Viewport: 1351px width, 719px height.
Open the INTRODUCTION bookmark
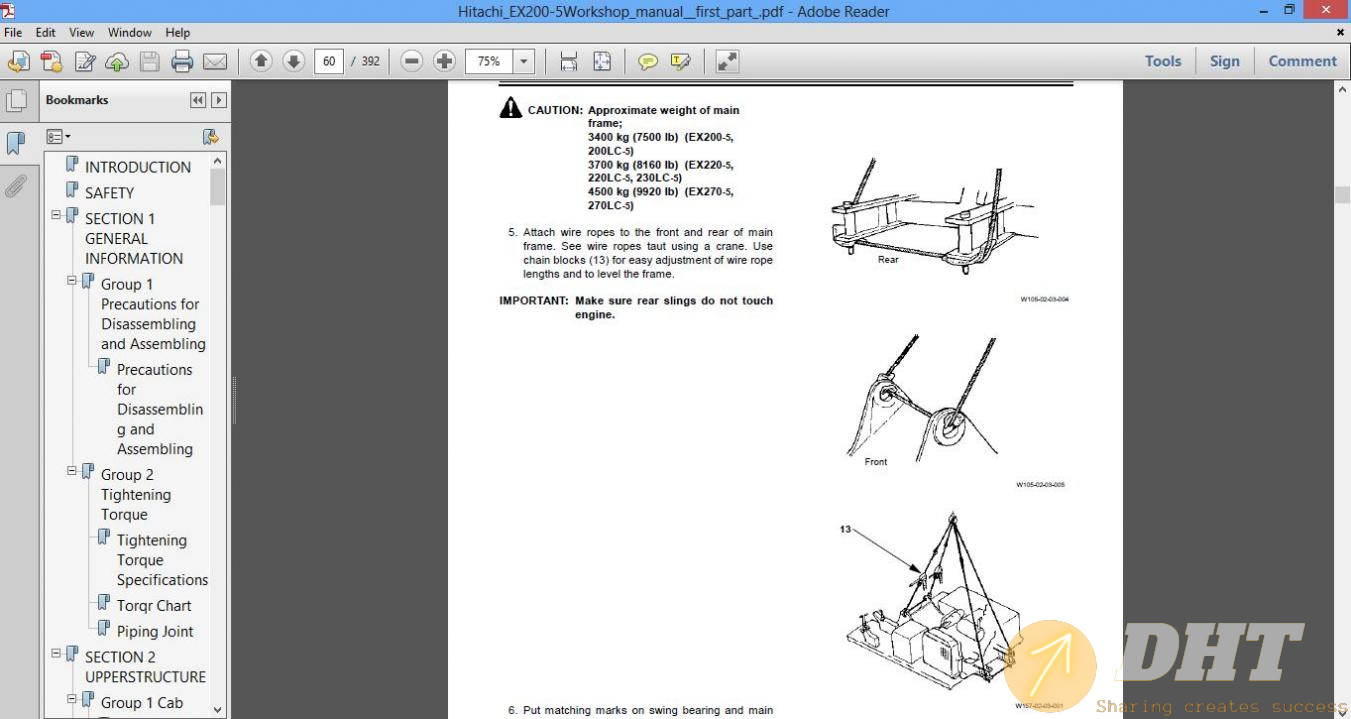(138, 167)
